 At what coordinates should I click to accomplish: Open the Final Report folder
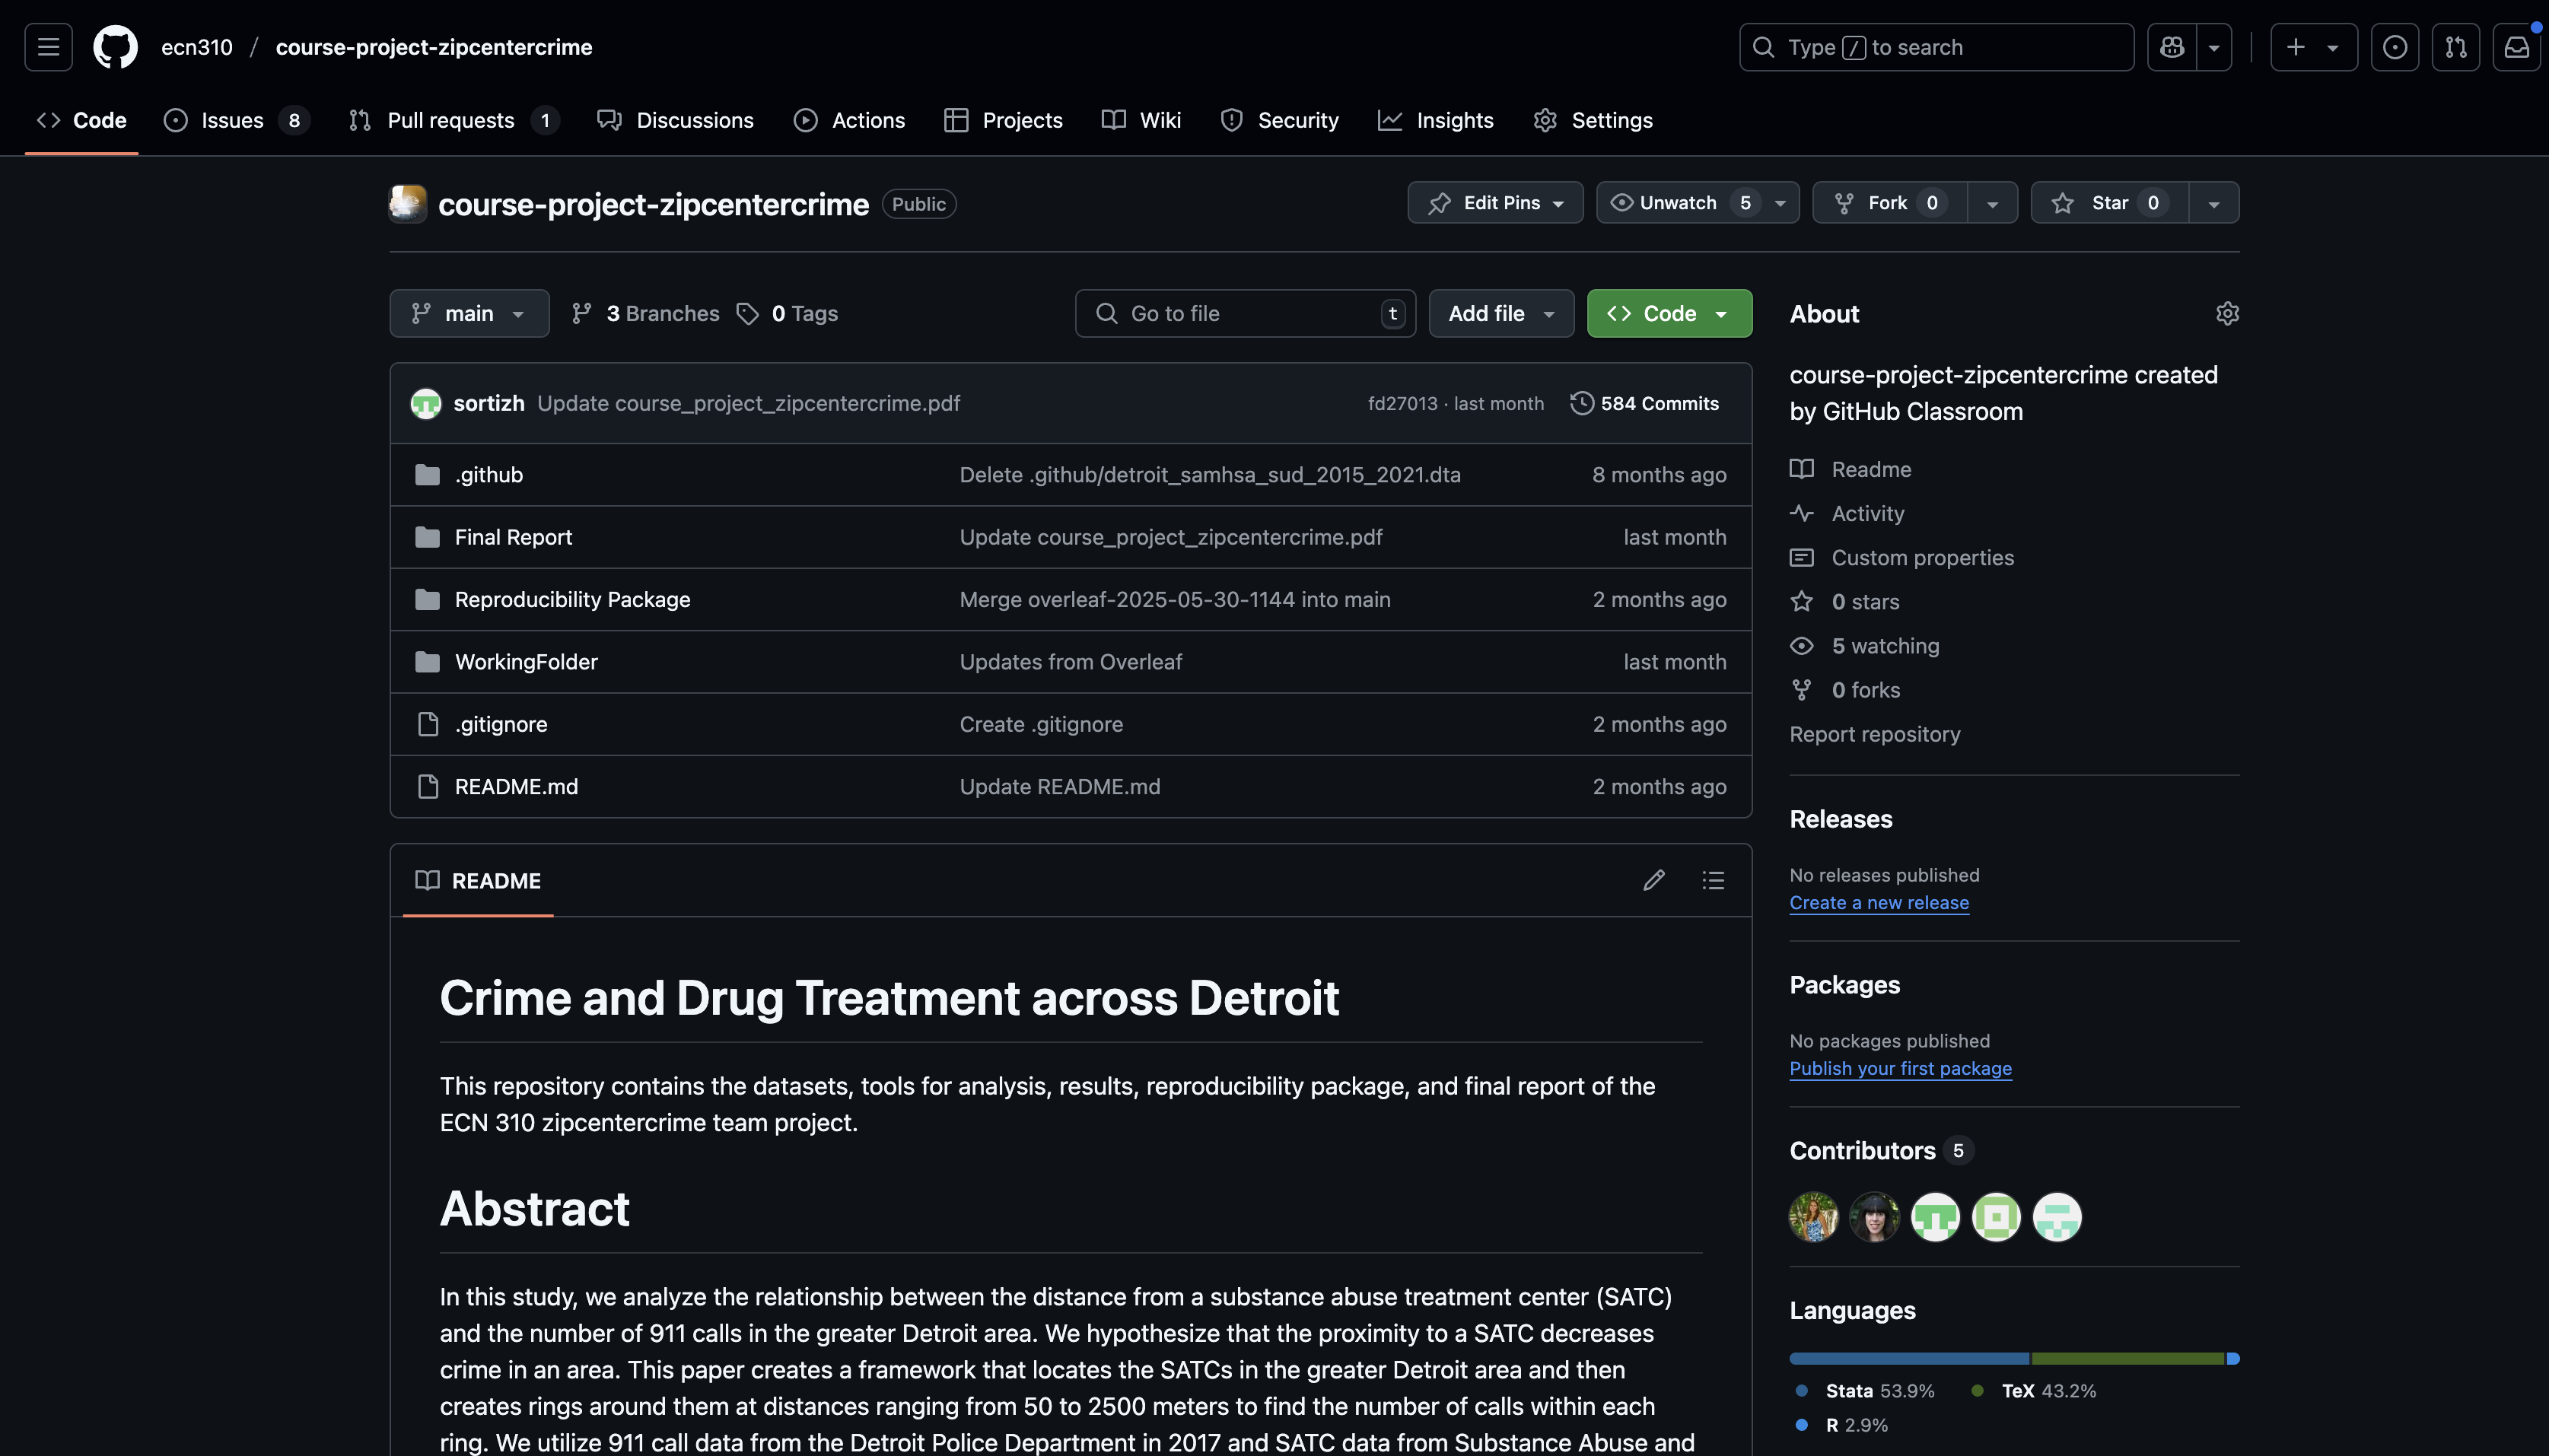[x=513, y=538]
